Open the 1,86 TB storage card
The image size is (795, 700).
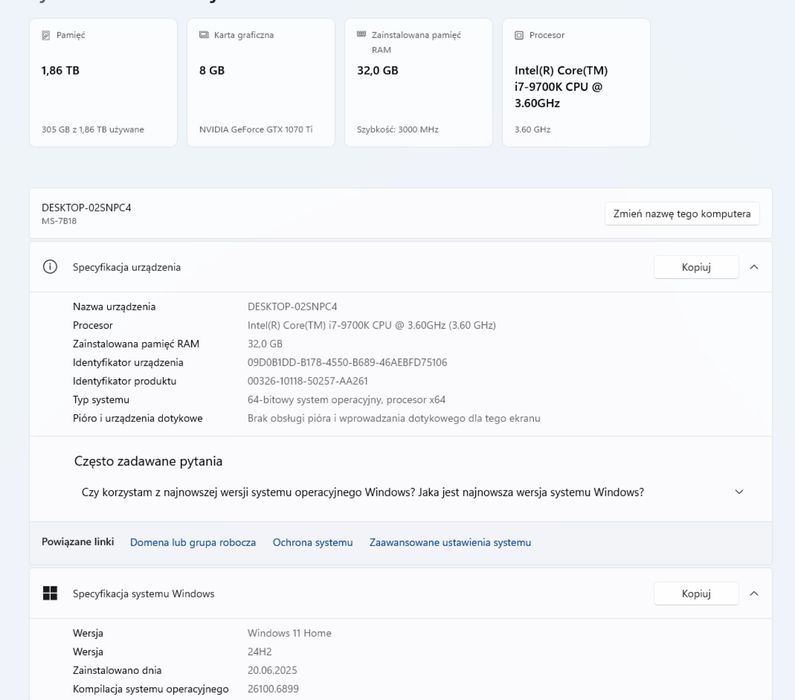click(103, 83)
